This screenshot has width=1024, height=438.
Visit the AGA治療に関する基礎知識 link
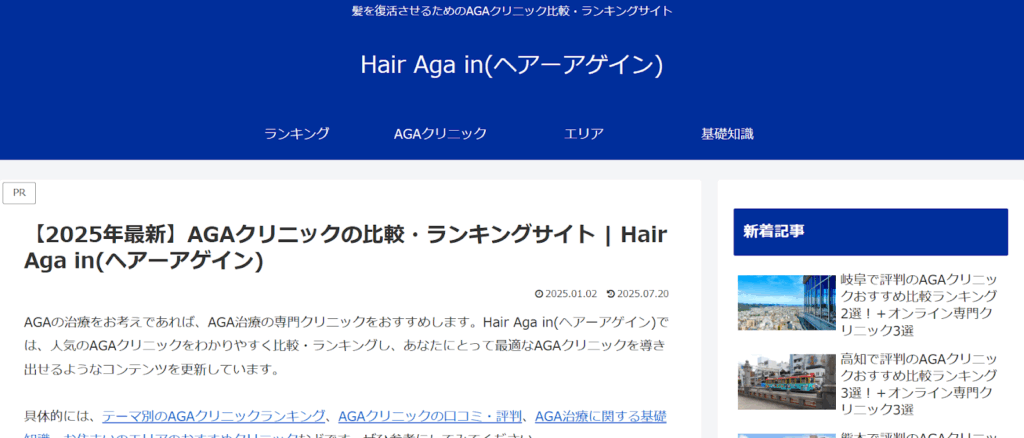click(x=600, y=416)
